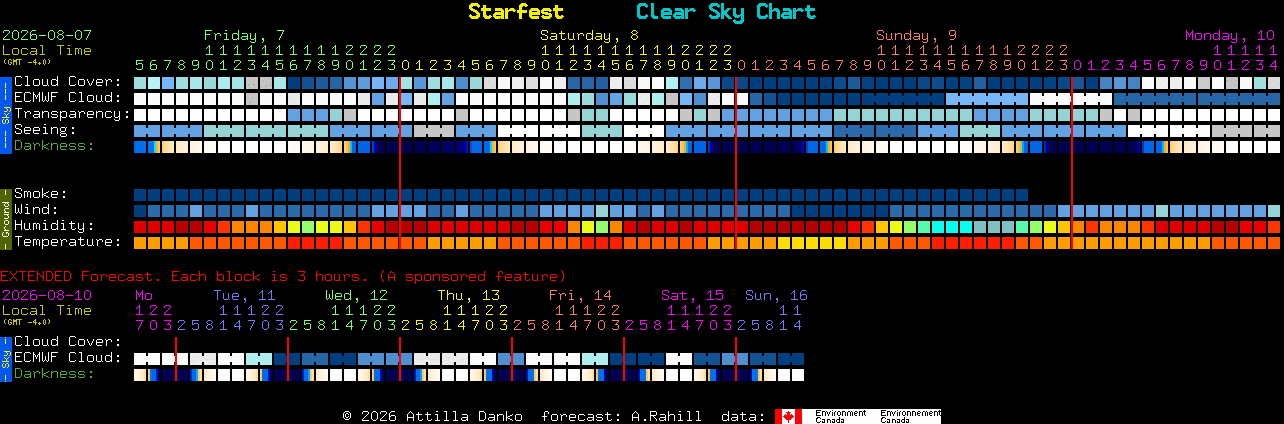
Task: Click the Fri, 14 extended day header
Action: click(580, 296)
